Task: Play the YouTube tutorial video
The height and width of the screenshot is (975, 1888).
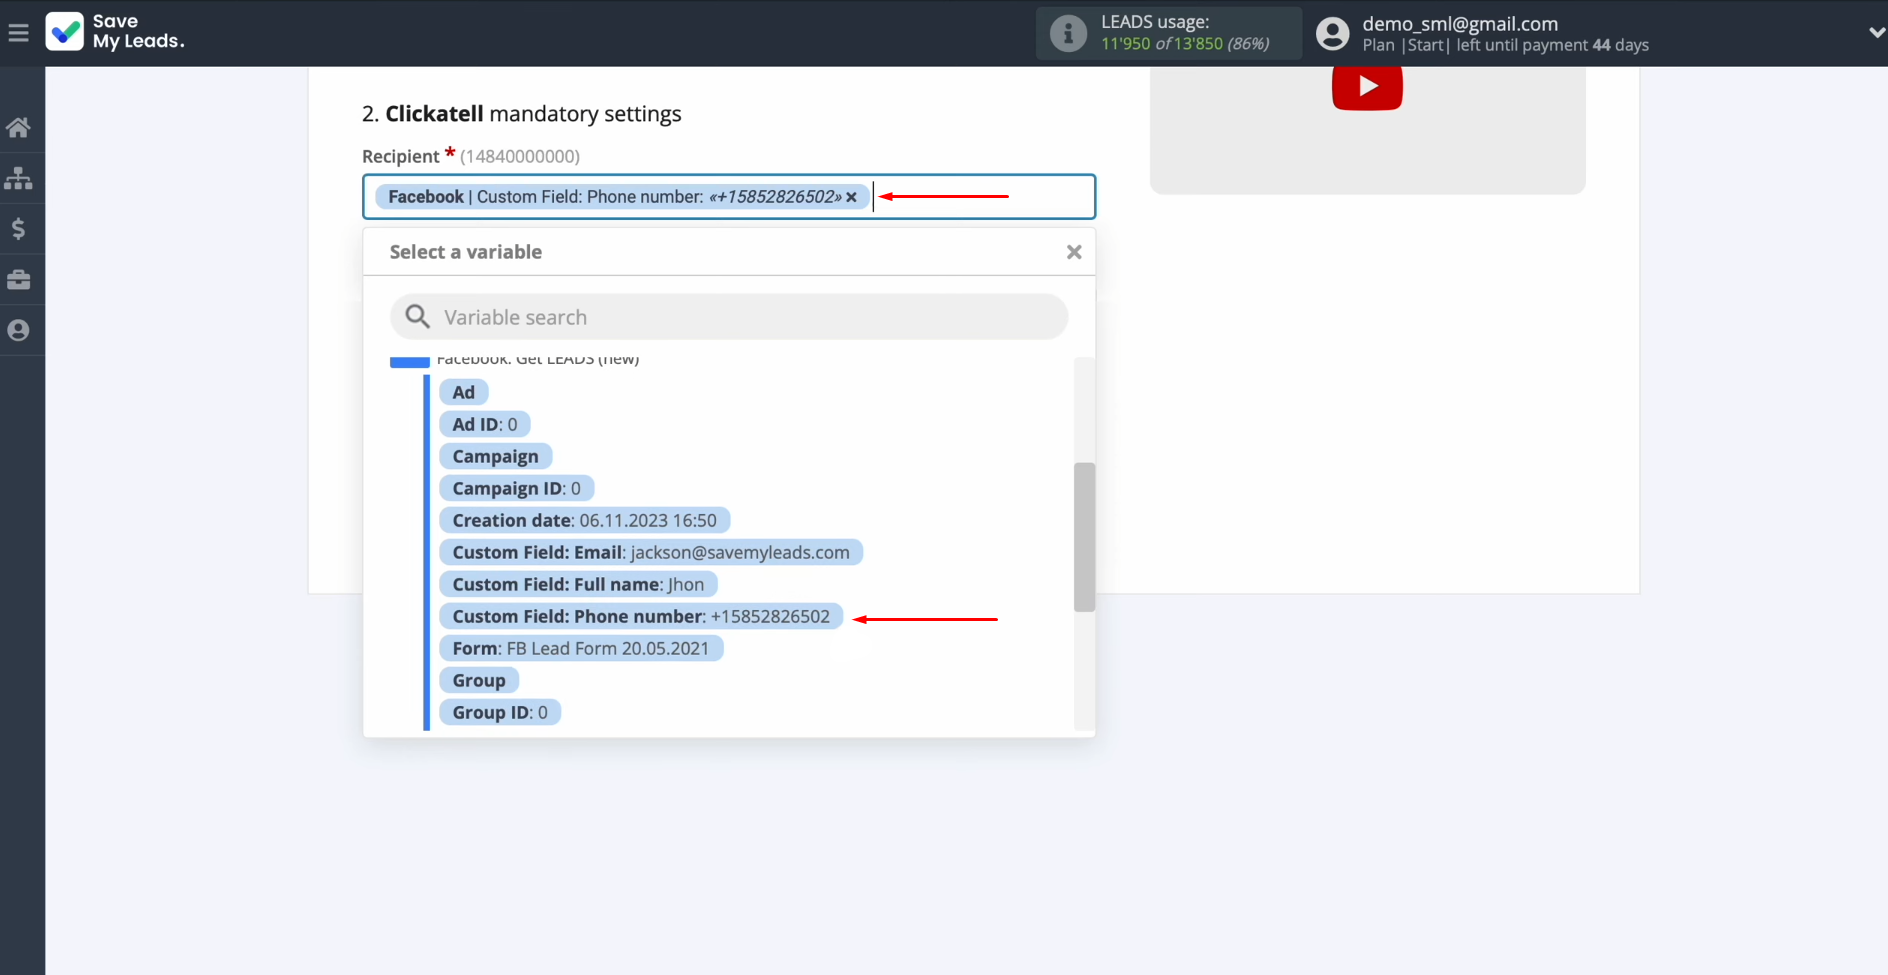Action: [x=1367, y=86]
